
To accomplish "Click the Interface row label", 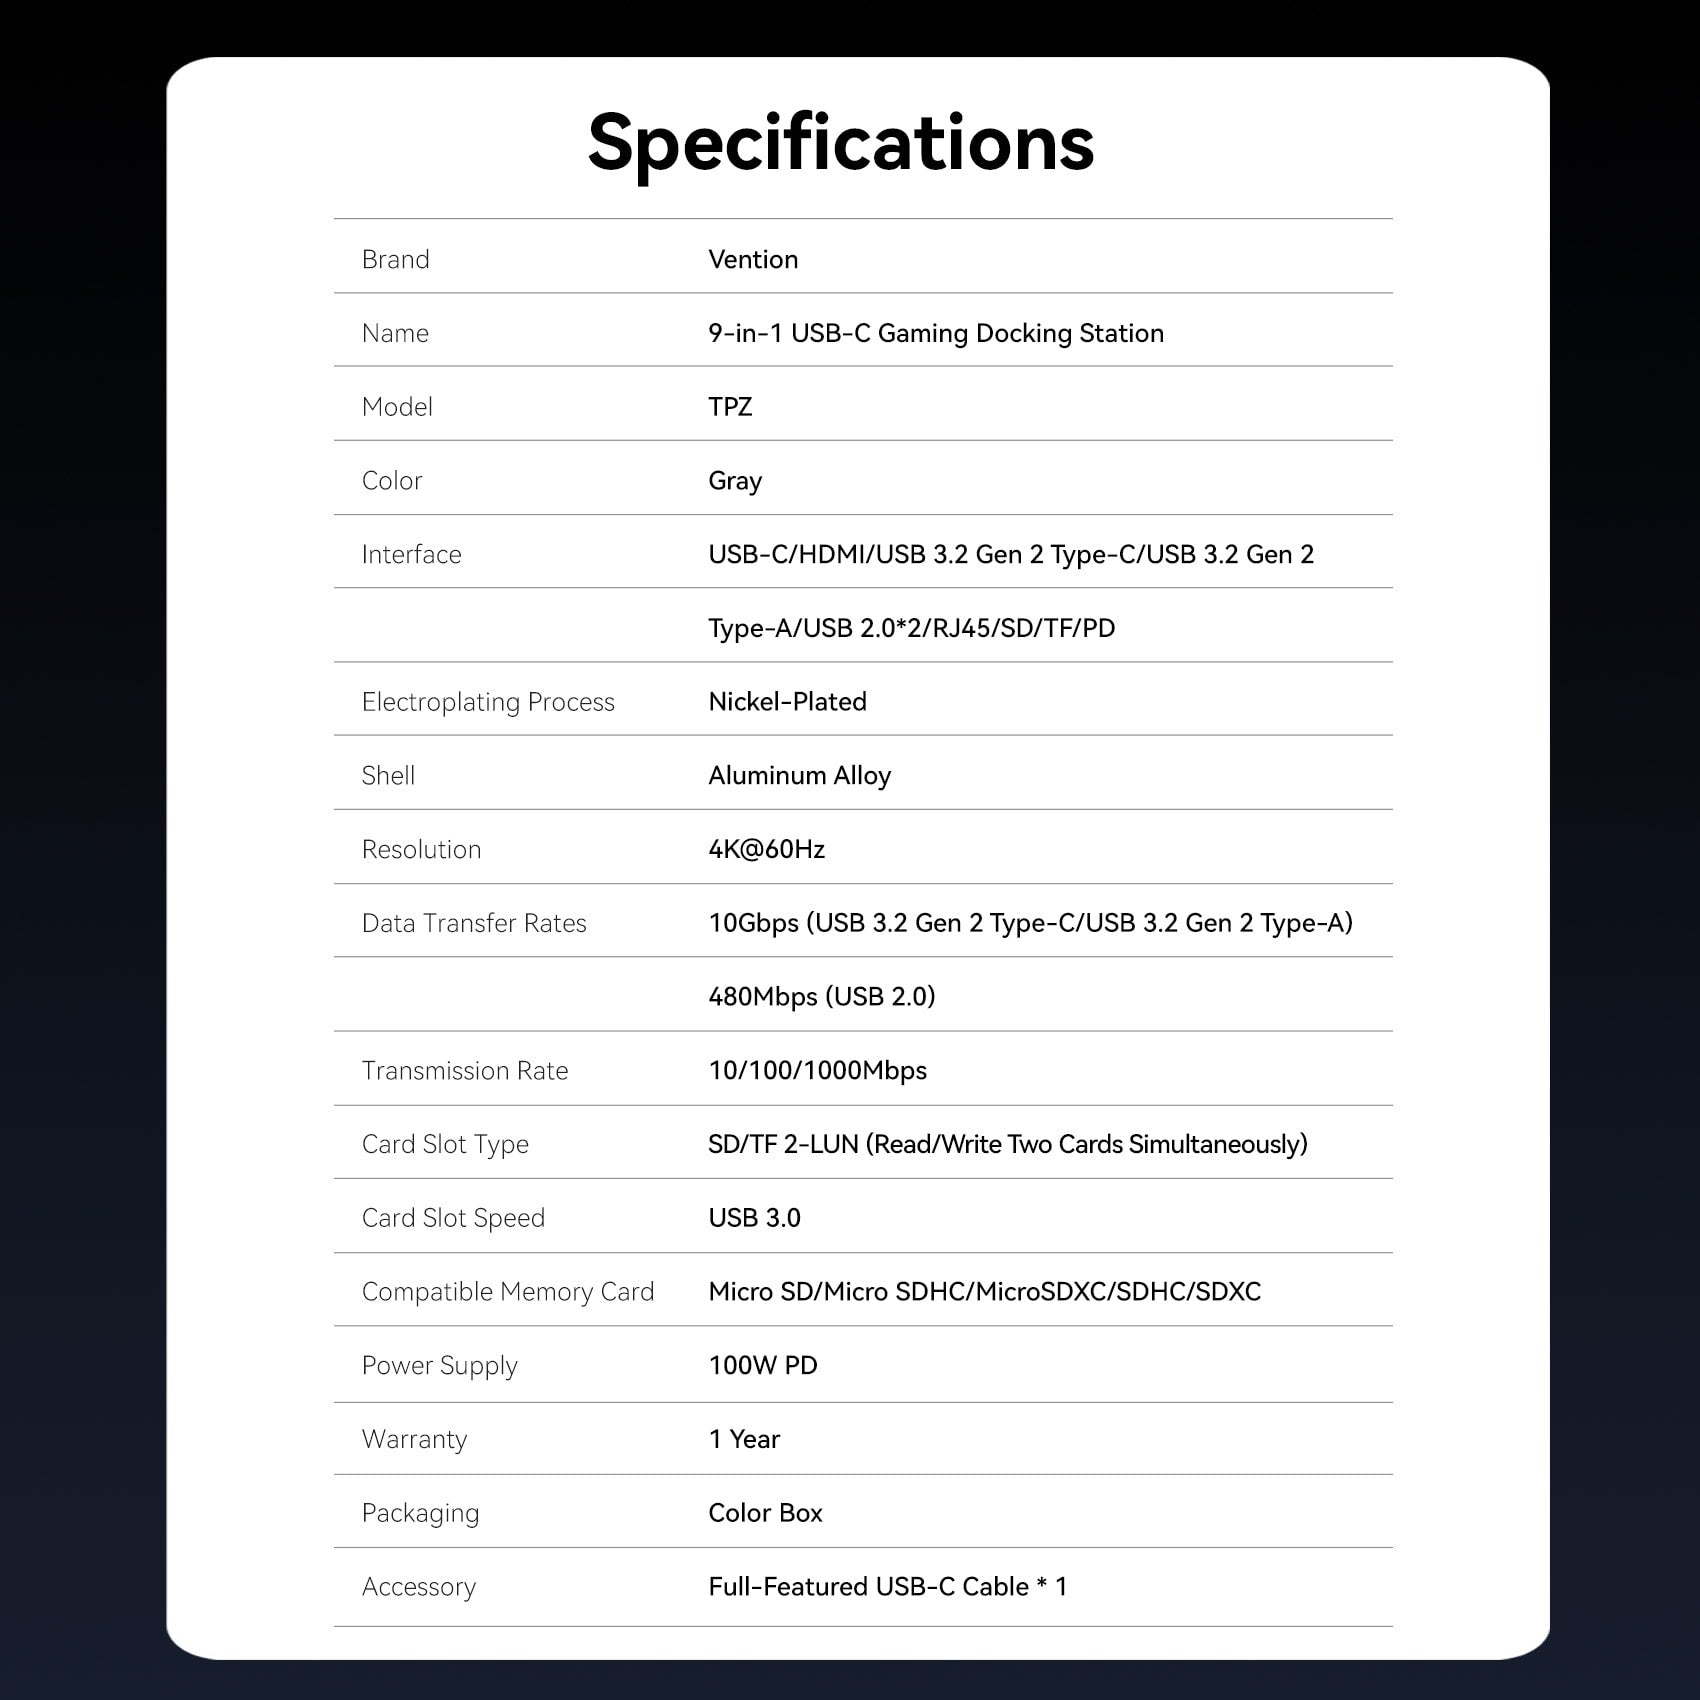I will 412,554.
